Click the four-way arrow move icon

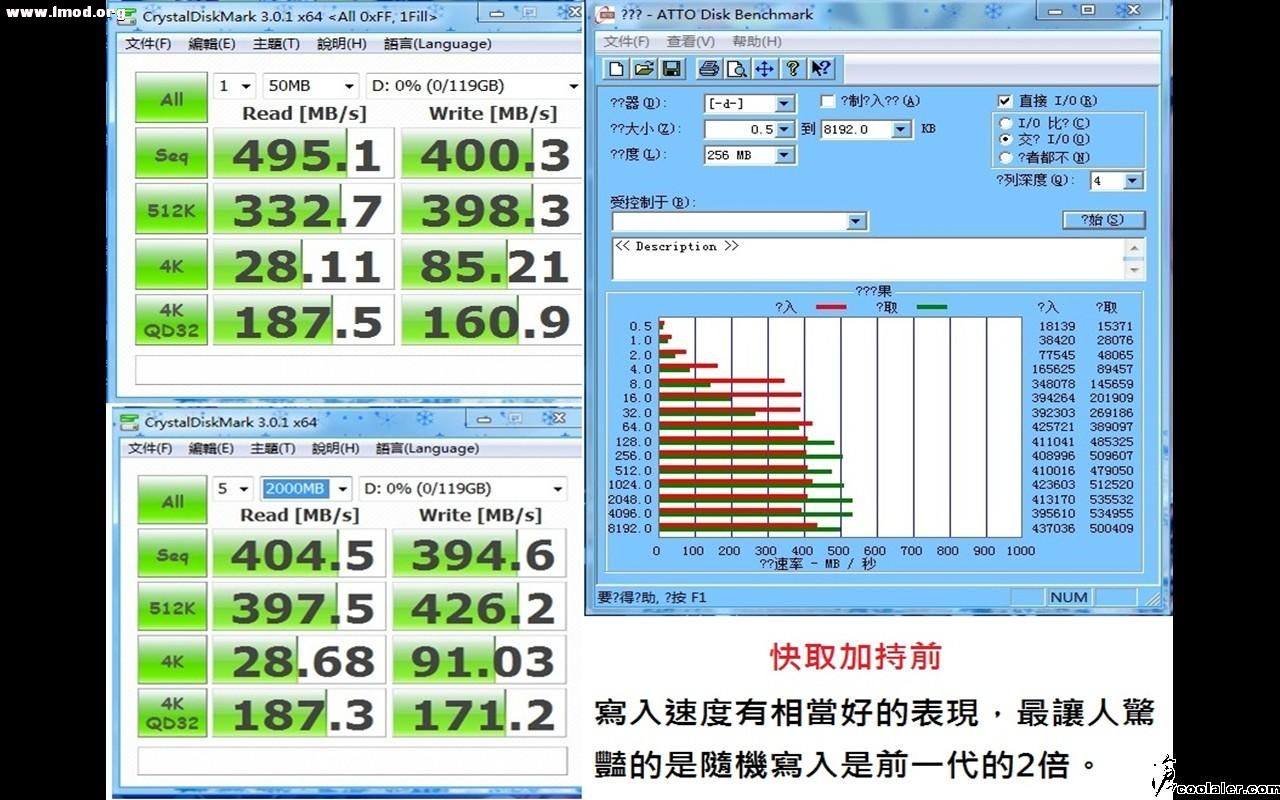tap(764, 69)
